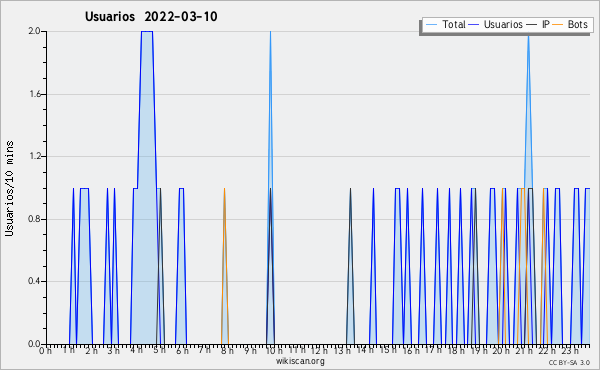Viewport: 600px width, 370px height.
Task: Click the Total spike above 21 h
Action: (528, 111)
